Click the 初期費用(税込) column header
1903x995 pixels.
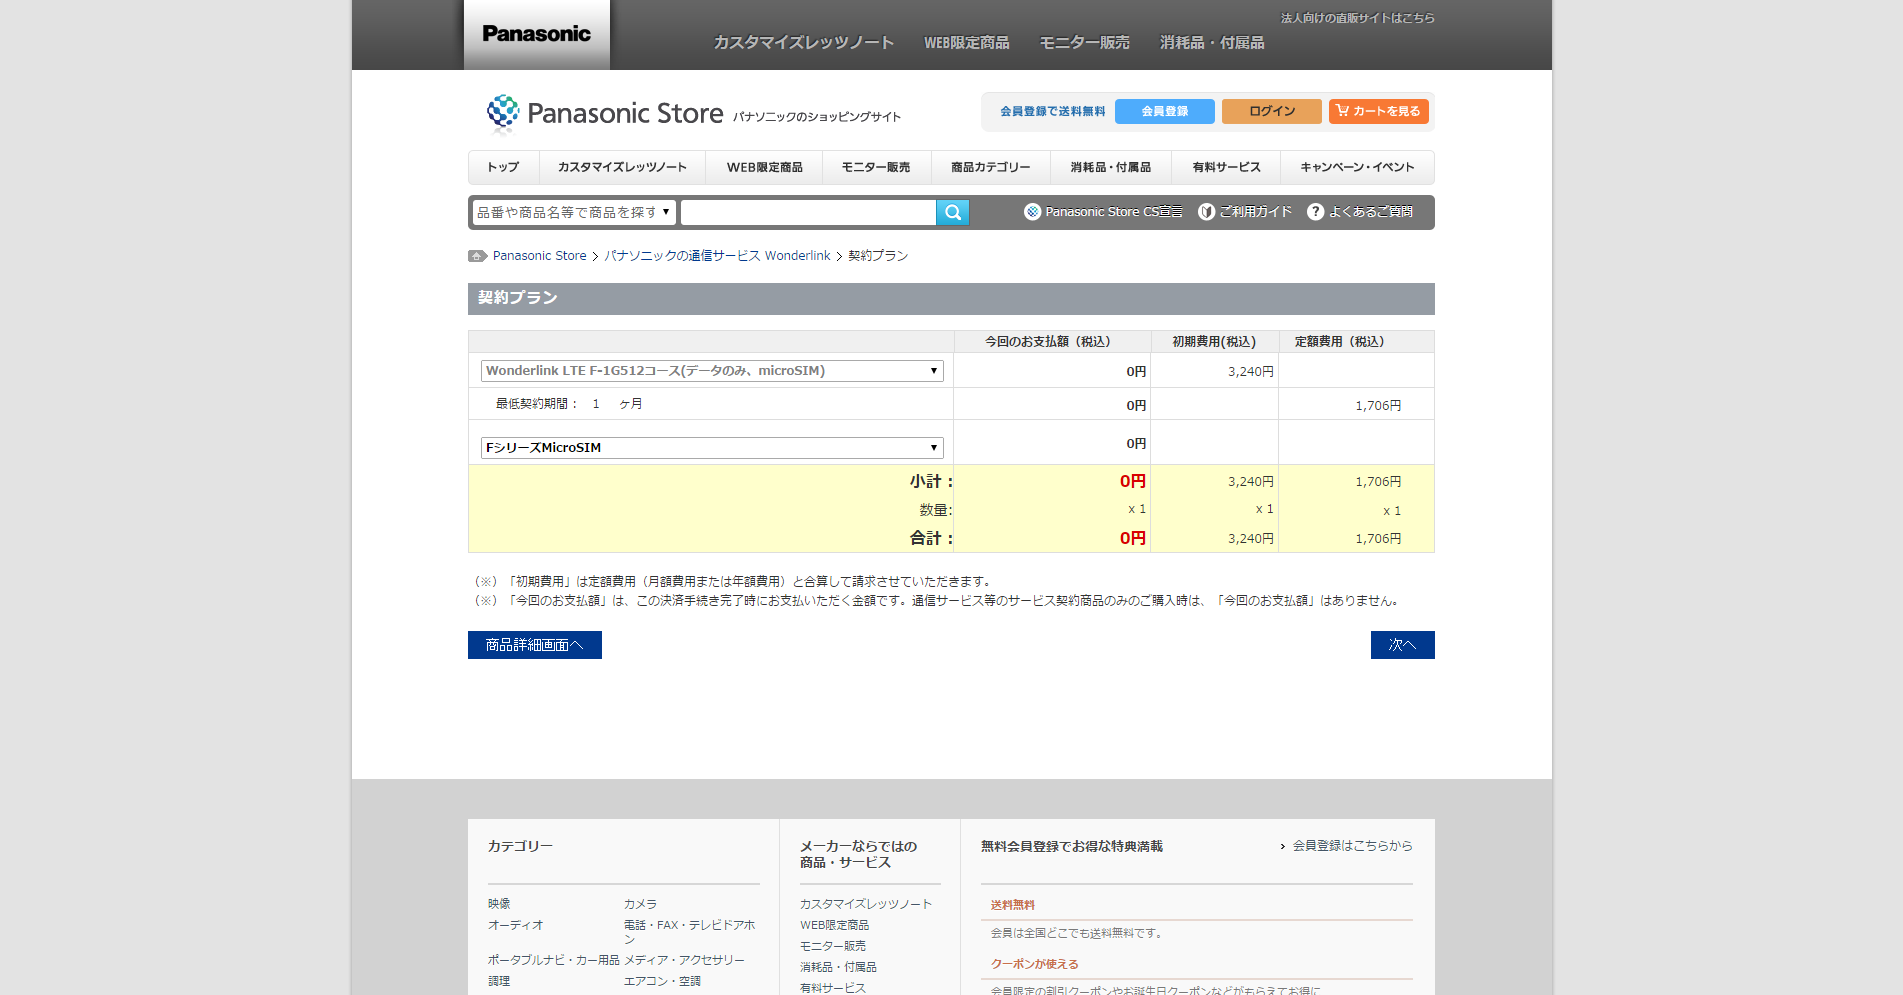point(1214,342)
